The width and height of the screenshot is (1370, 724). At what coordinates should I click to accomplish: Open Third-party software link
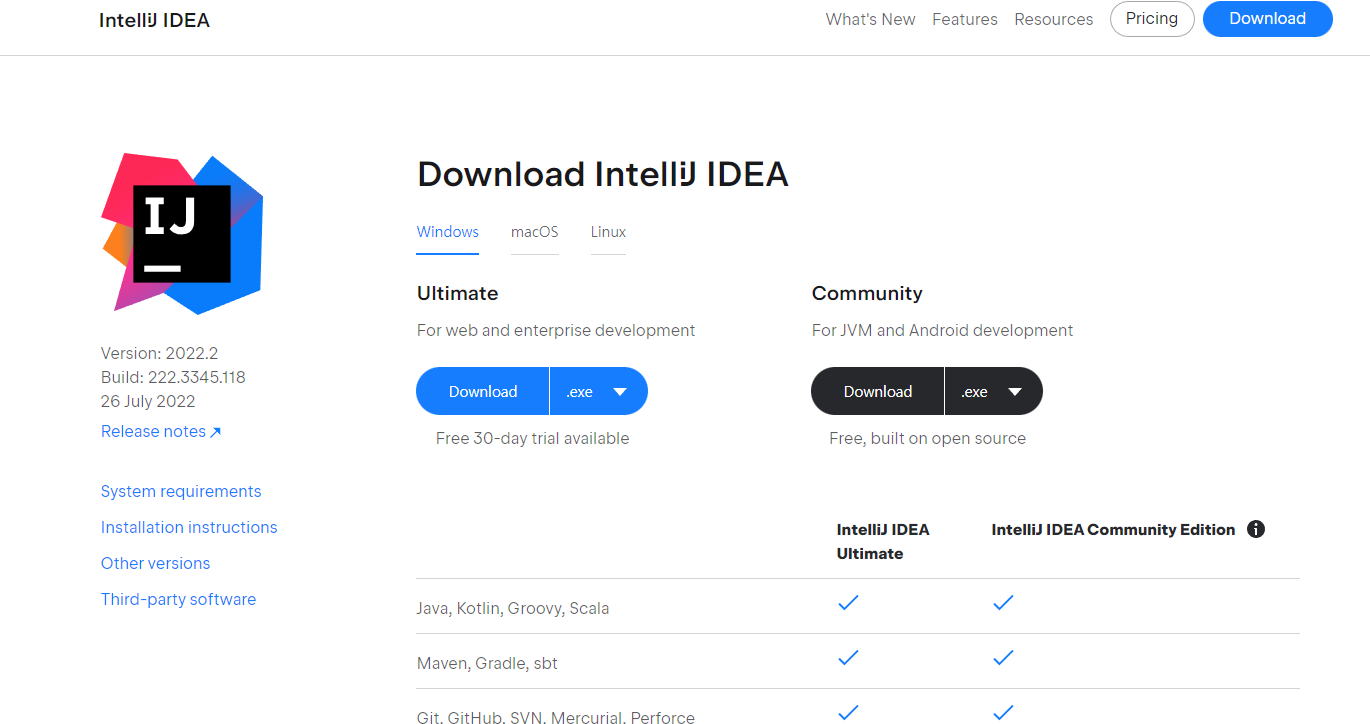[178, 599]
